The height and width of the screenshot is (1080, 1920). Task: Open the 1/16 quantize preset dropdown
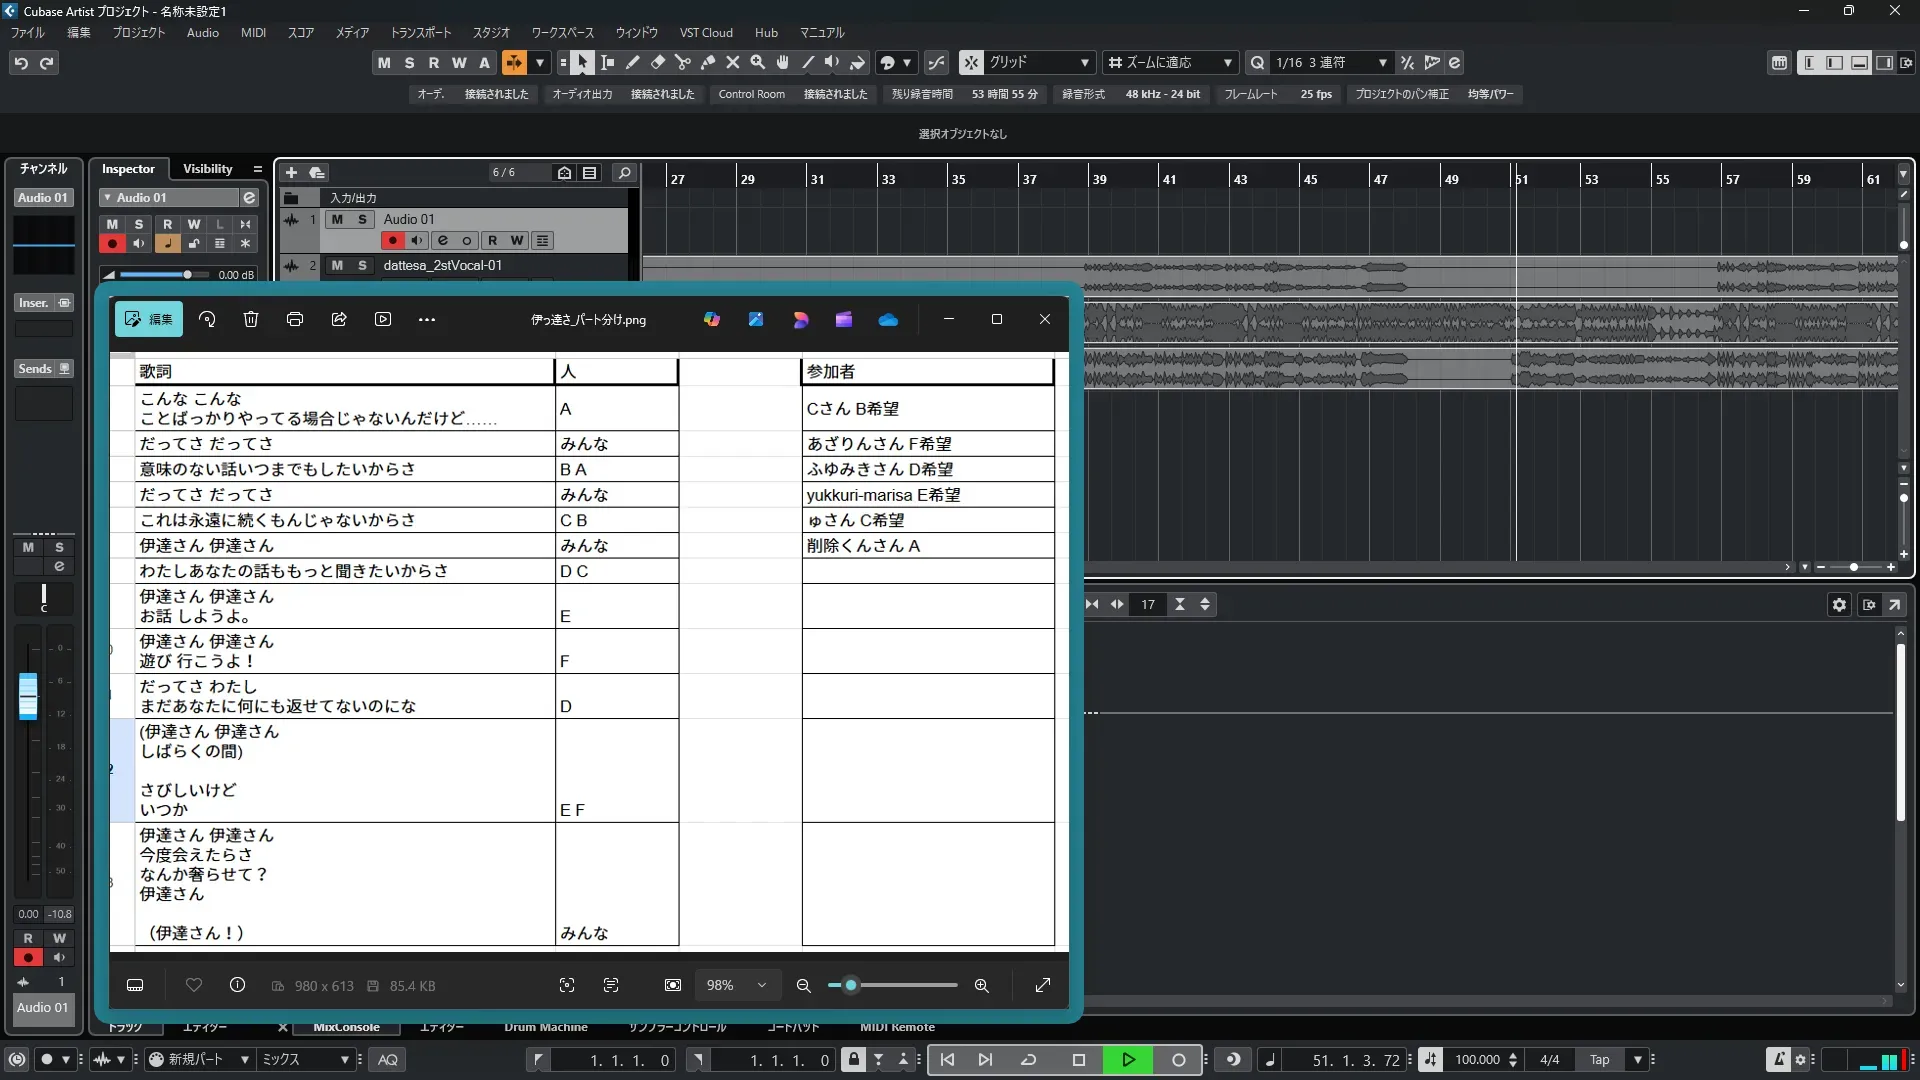tap(1382, 63)
